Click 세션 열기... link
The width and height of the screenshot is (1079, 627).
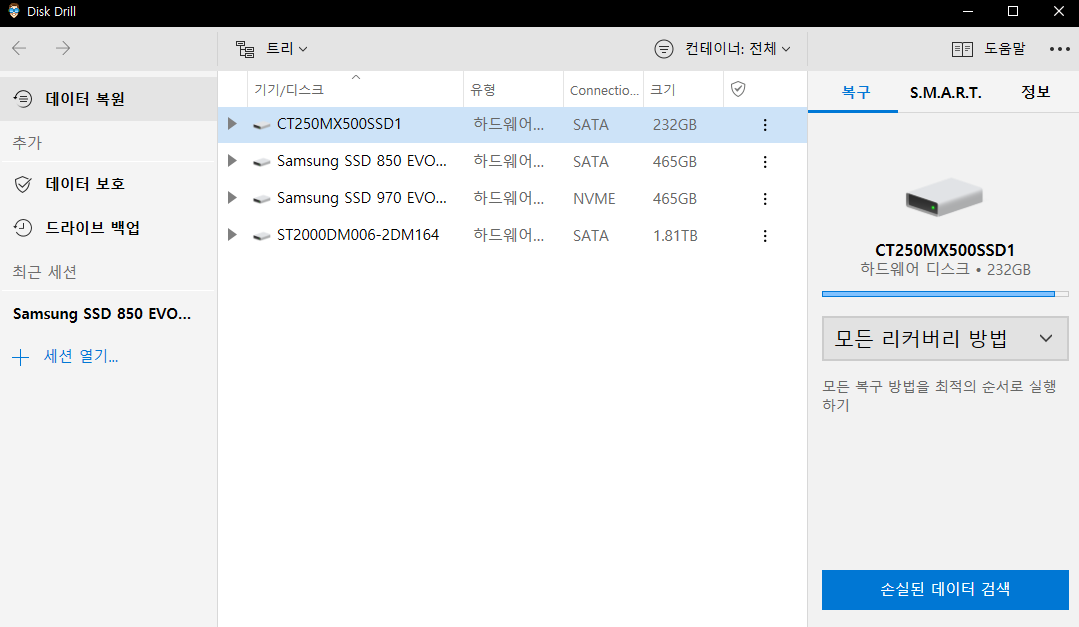tap(81, 357)
